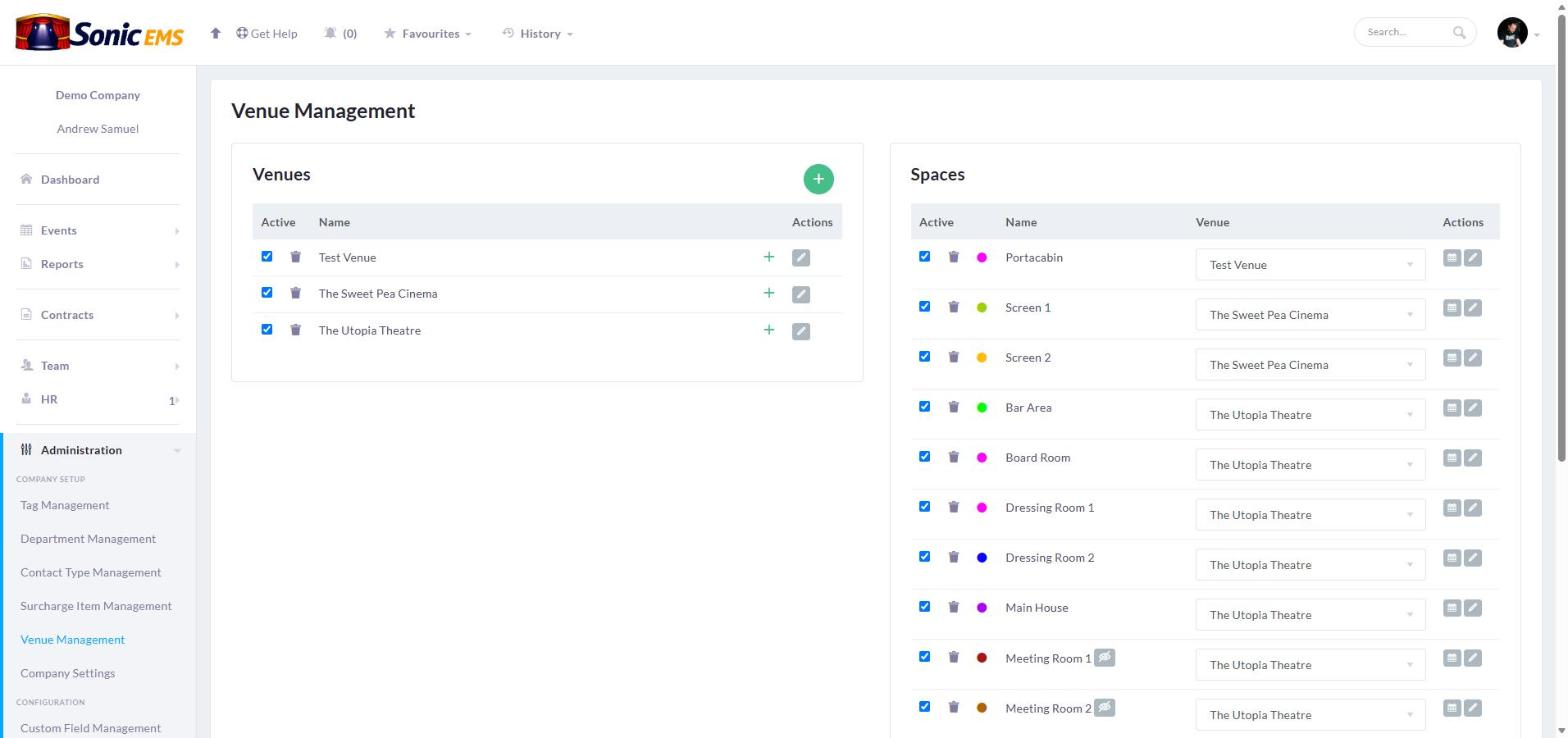Open the HR menu
Image resolution: width=1568 pixels, height=738 pixels.
98,400
